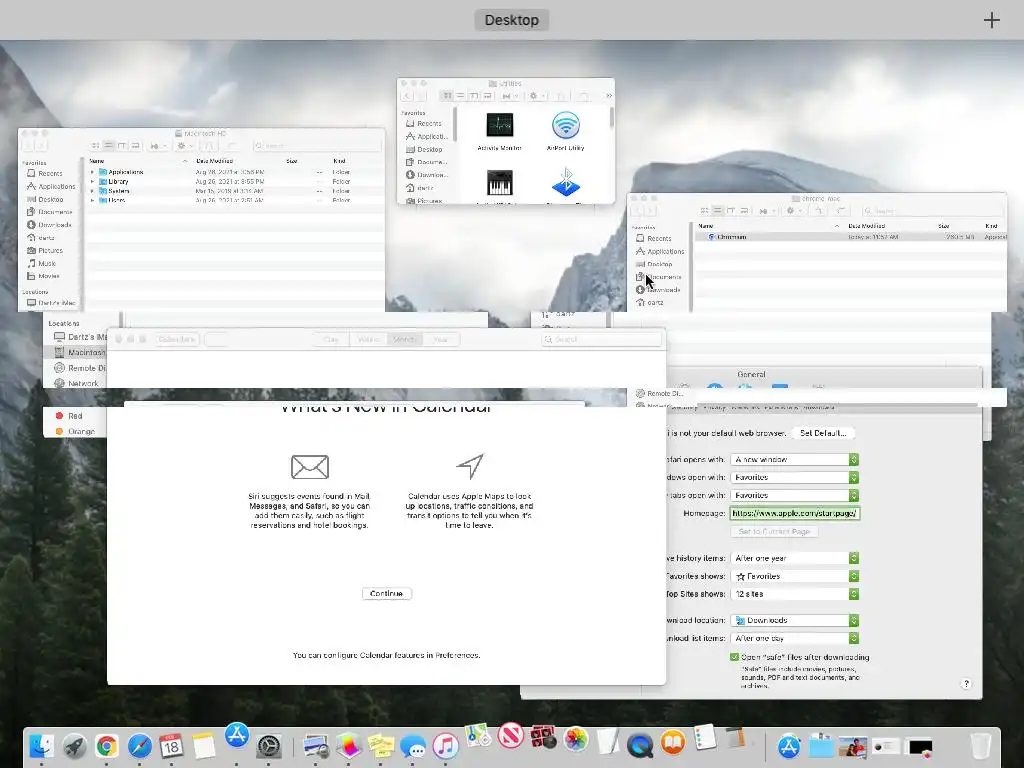This screenshot has width=1024, height=768.
Task: Open New windows open with dropdown
Action: 794,477
